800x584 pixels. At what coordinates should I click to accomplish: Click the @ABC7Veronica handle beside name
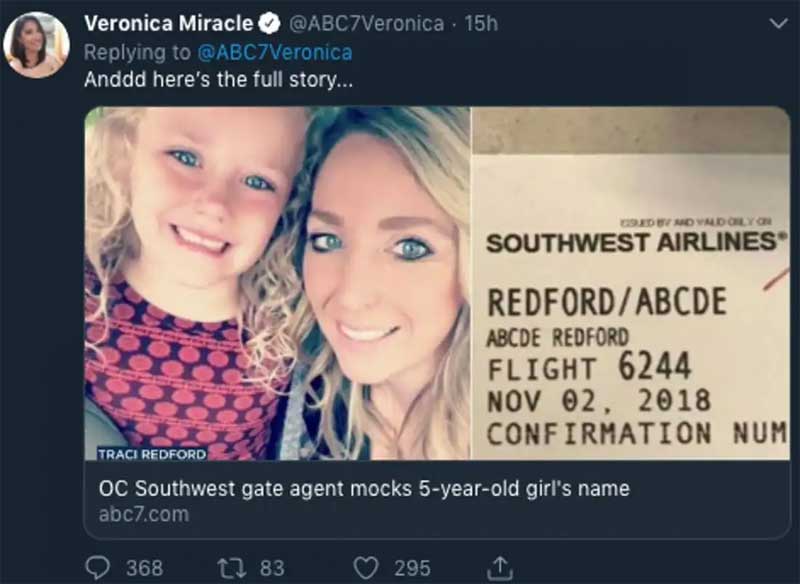pos(366,23)
